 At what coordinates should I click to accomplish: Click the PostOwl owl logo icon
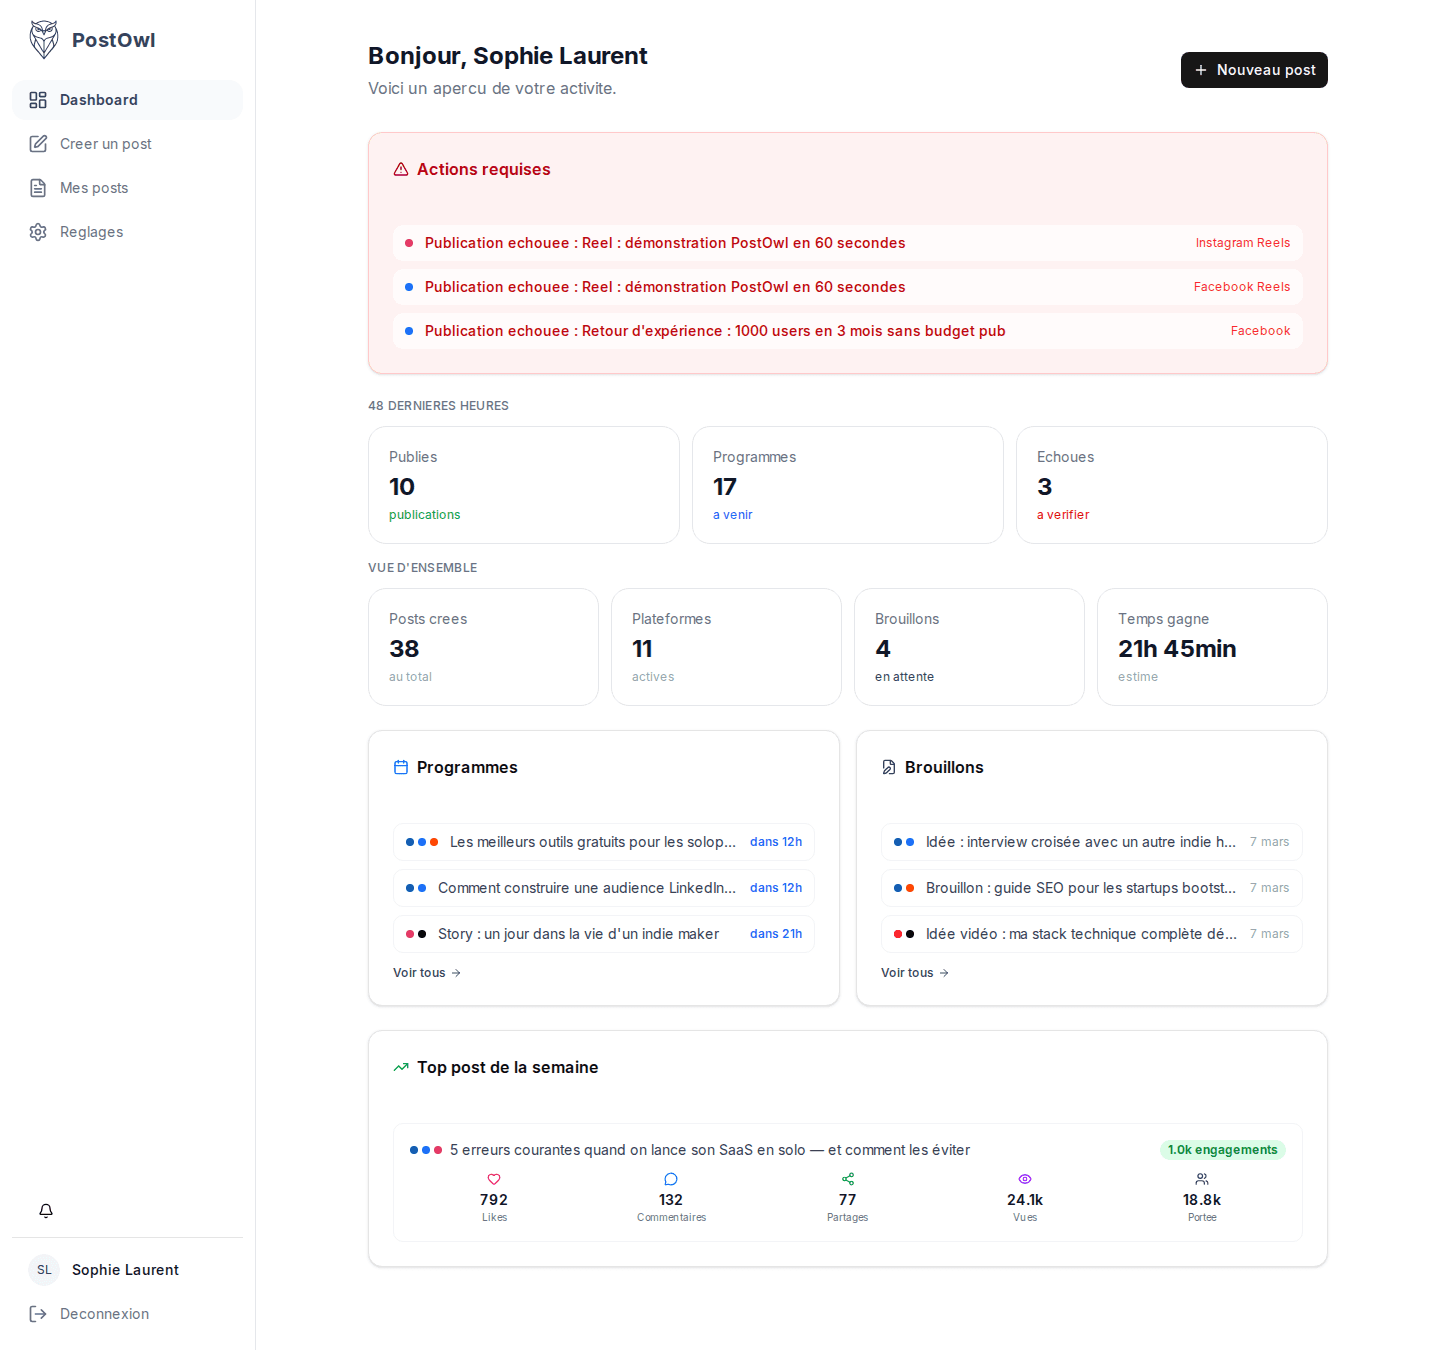(x=44, y=40)
